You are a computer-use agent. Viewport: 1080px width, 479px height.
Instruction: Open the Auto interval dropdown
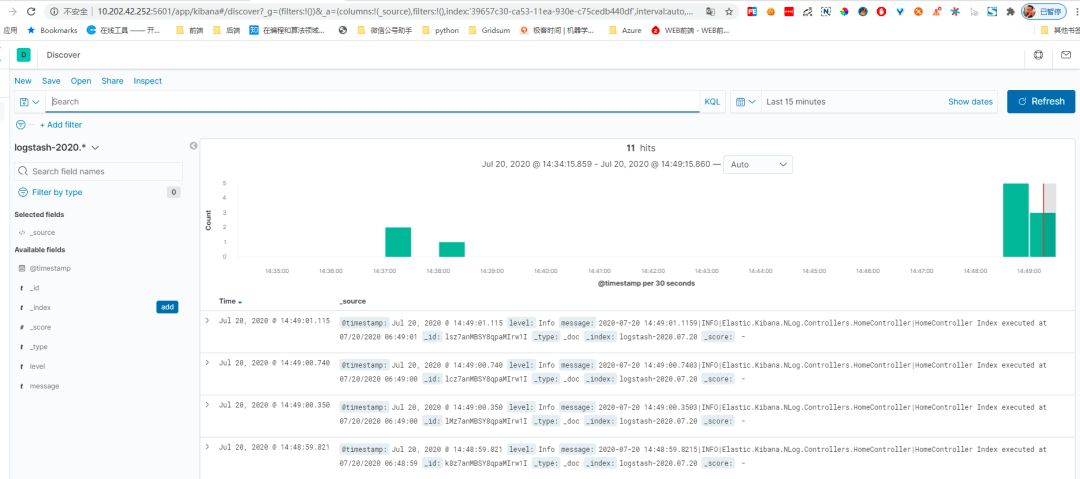(x=758, y=165)
